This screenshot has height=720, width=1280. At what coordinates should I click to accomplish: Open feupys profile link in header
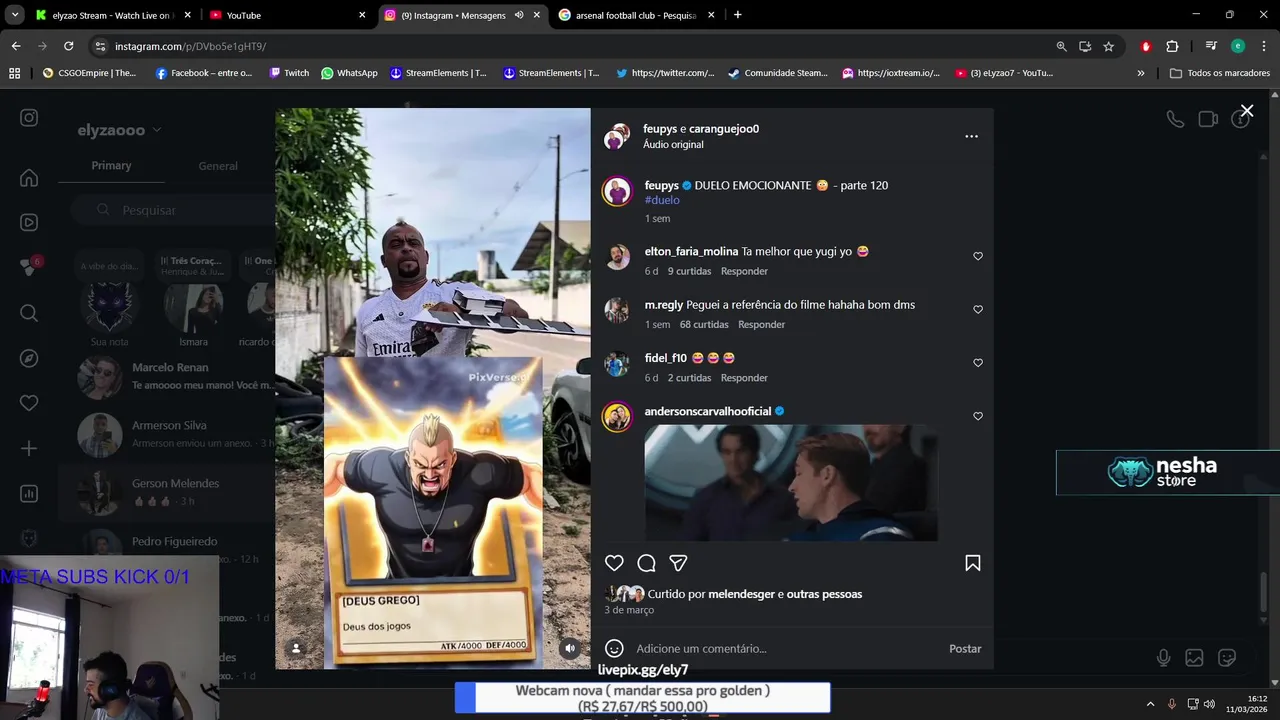click(660, 129)
